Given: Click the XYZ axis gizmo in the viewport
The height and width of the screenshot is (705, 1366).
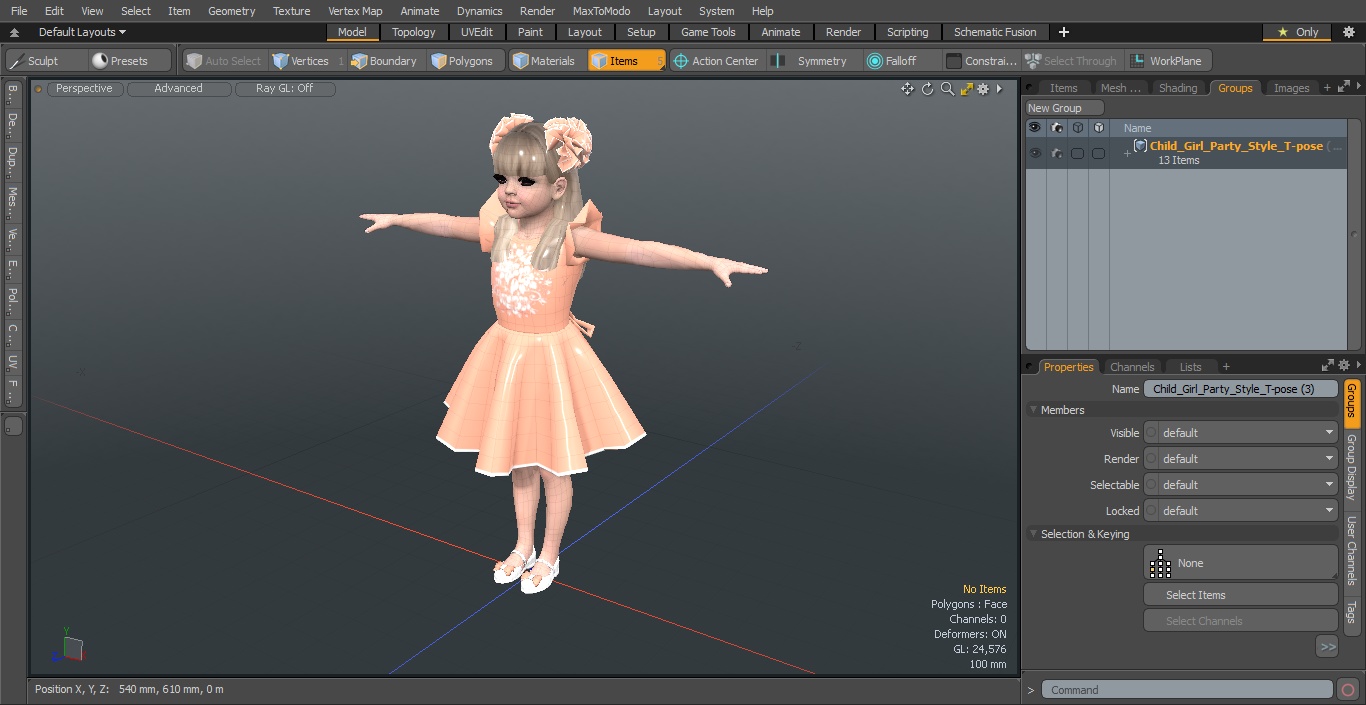Looking at the screenshot, I should click(69, 646).
